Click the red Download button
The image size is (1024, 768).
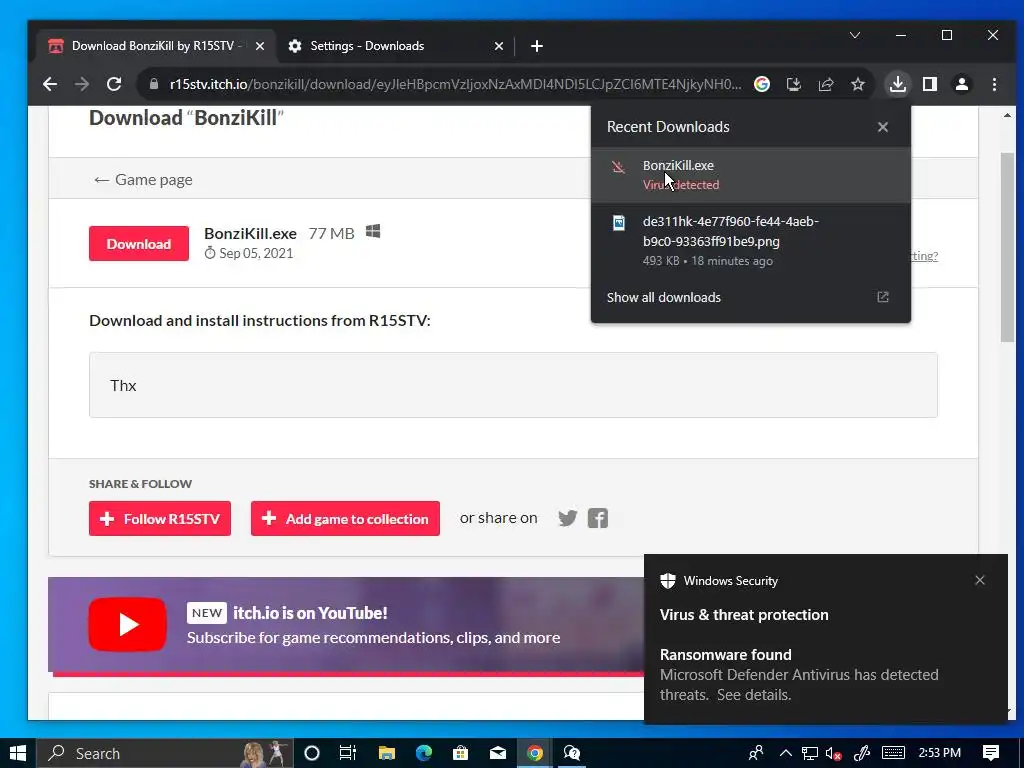pos(139,244)
